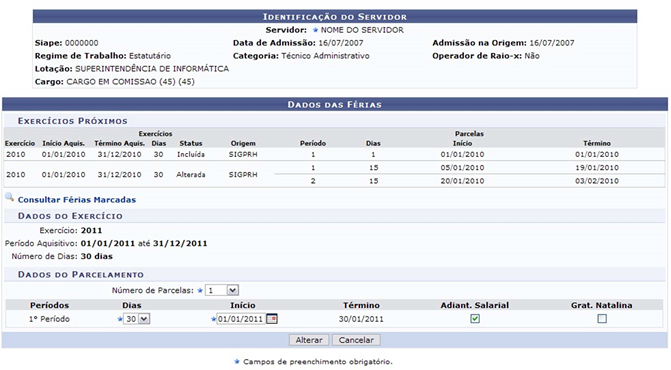Click the required star next to Número de Parcelas
This screenshot has height=370, width=671.
click(x=200, y=290)
